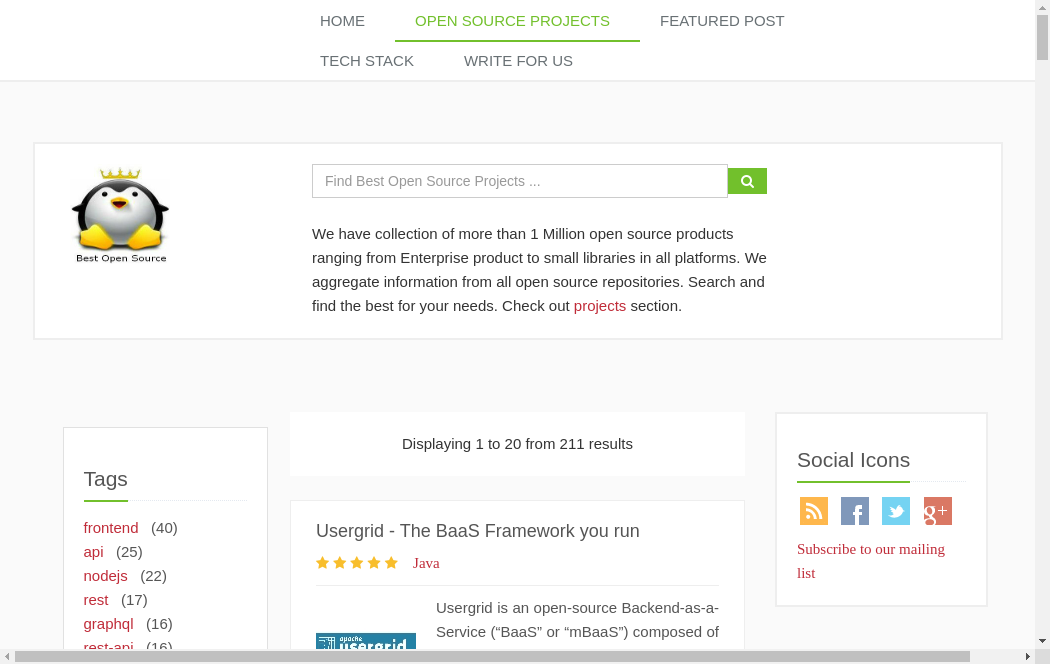The height and width of the screenshot is (664, 1050).
Task: Click the Usergrid project thumbnail image
Action: 366,642
